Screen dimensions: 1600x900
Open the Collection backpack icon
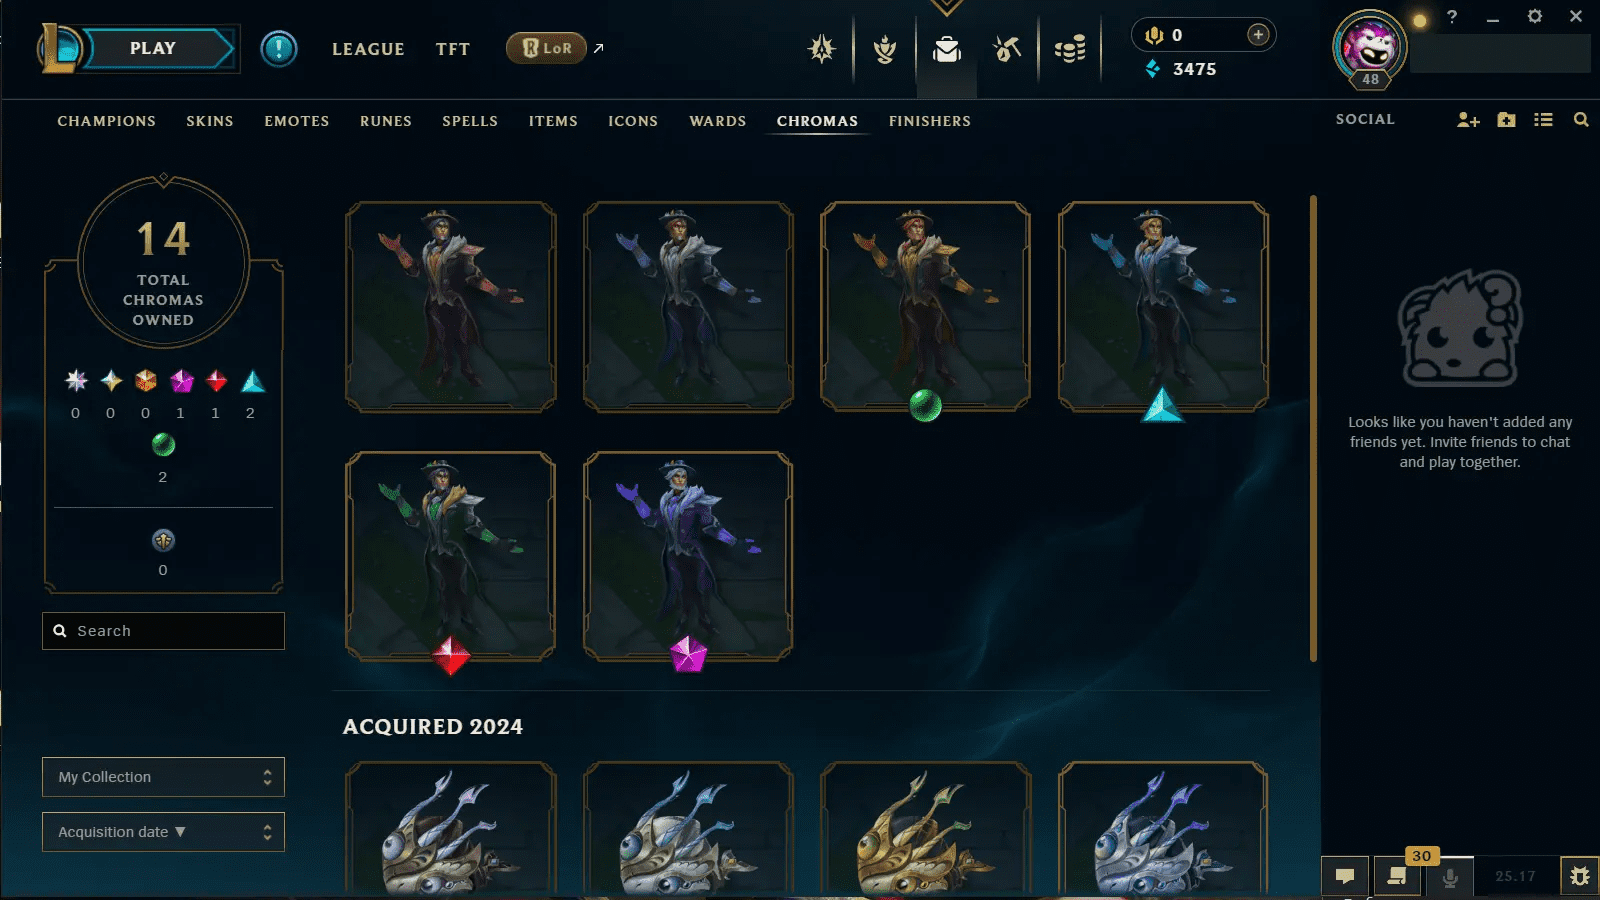[x=946, y=49]
